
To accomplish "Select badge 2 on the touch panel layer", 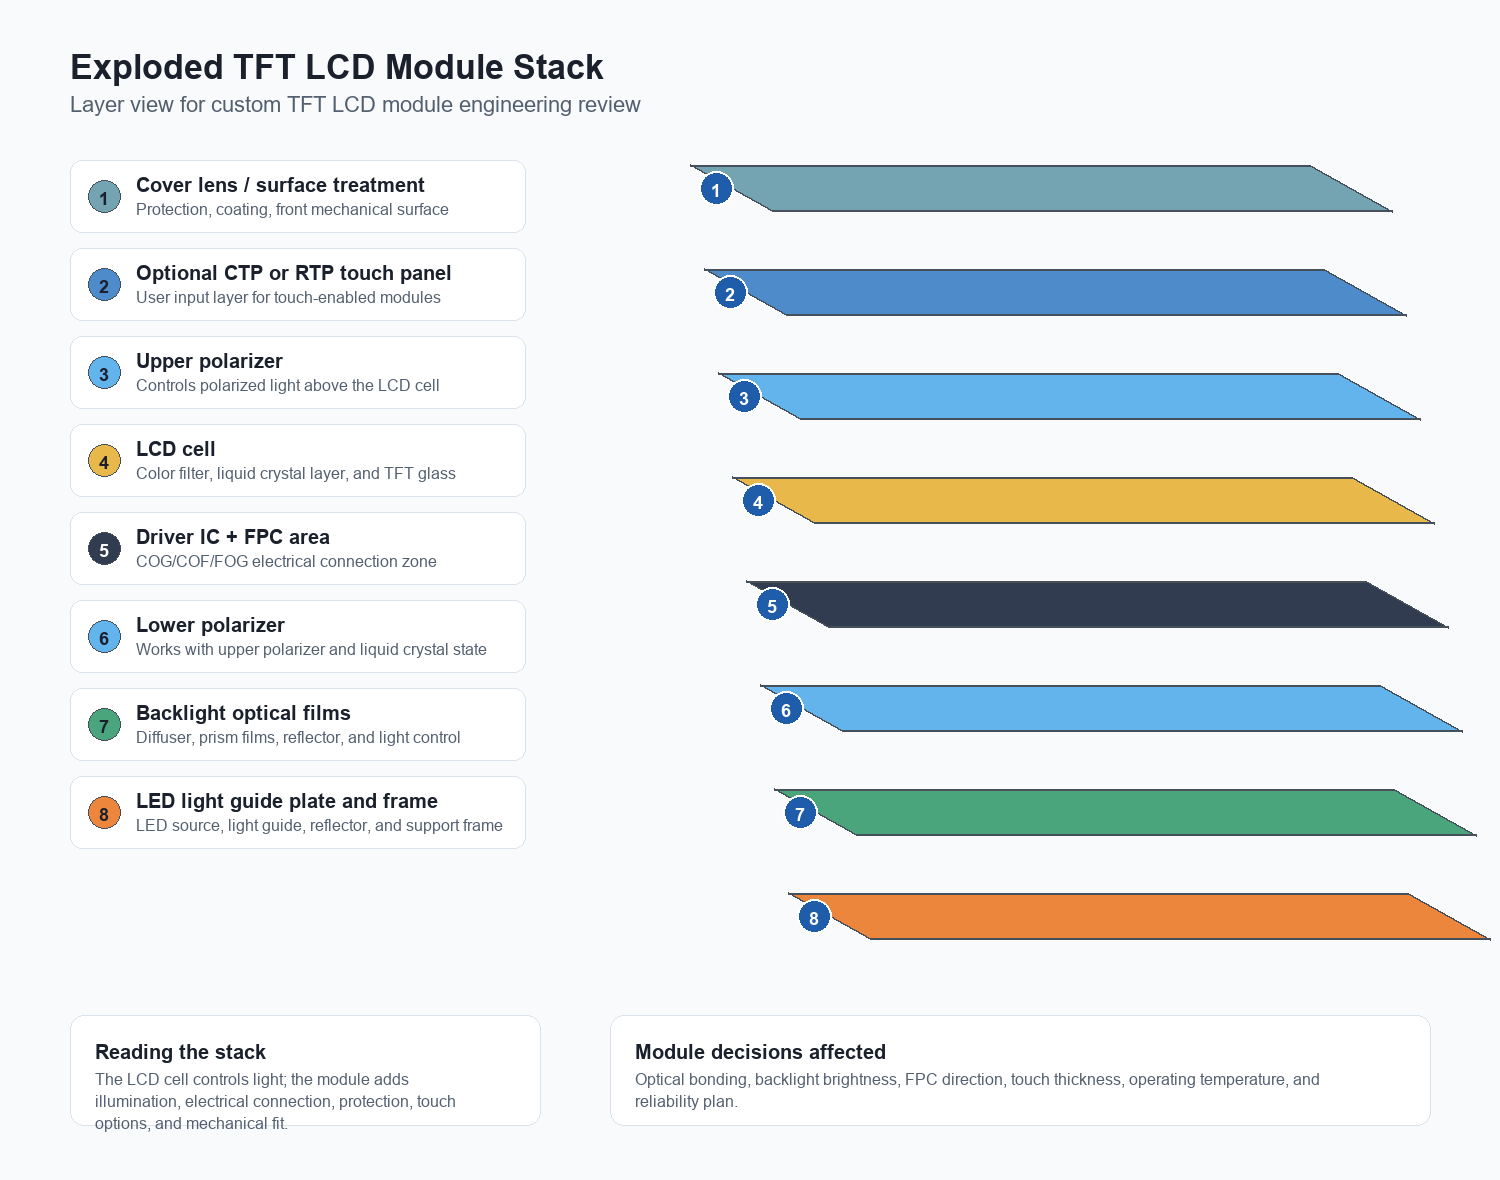I will [730, 293].
